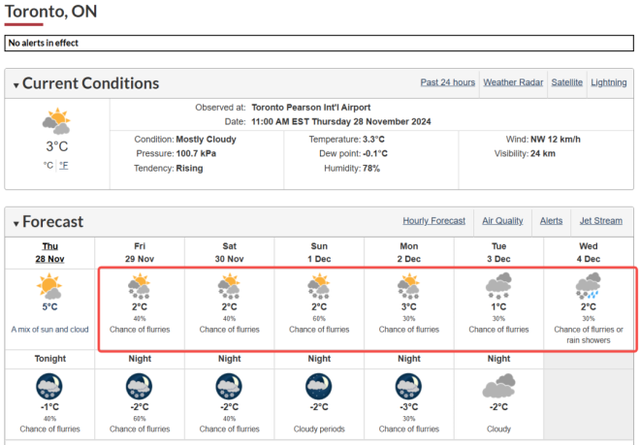The image size is (640, 445).
Task: Click Friday 29 Nov flurries weather icon
Action: tap(139, 286)
